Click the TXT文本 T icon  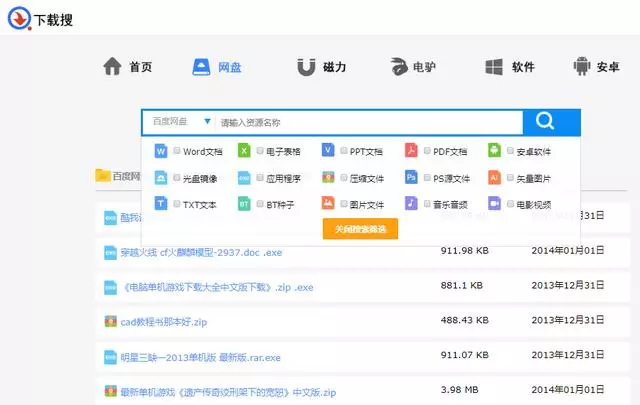tap(161, 203)
